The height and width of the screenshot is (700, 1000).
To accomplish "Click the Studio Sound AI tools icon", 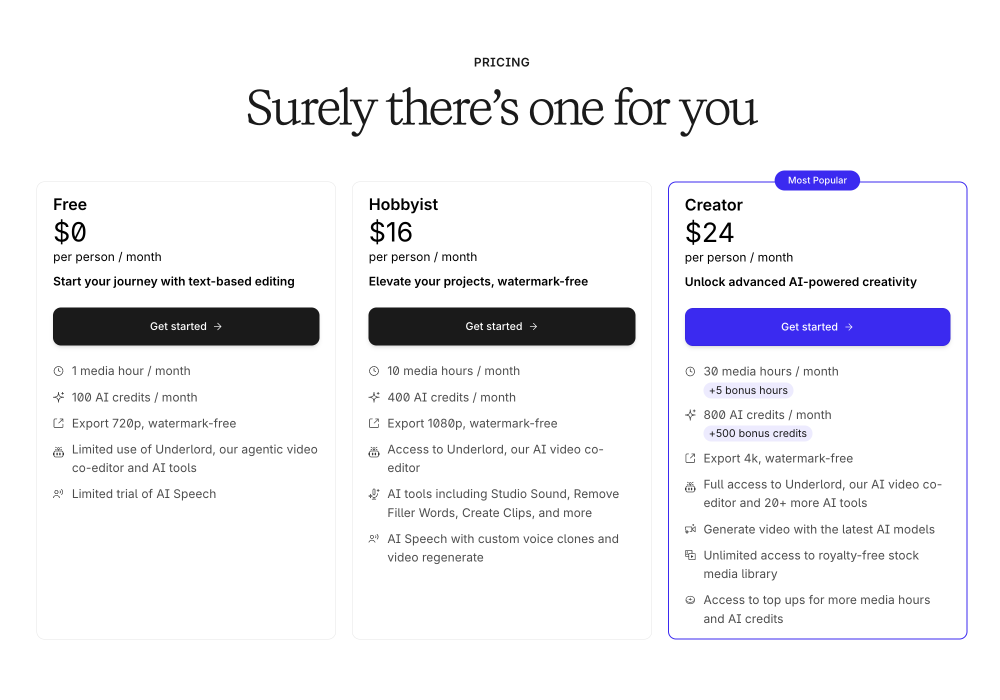I will (x=374, y=494).
